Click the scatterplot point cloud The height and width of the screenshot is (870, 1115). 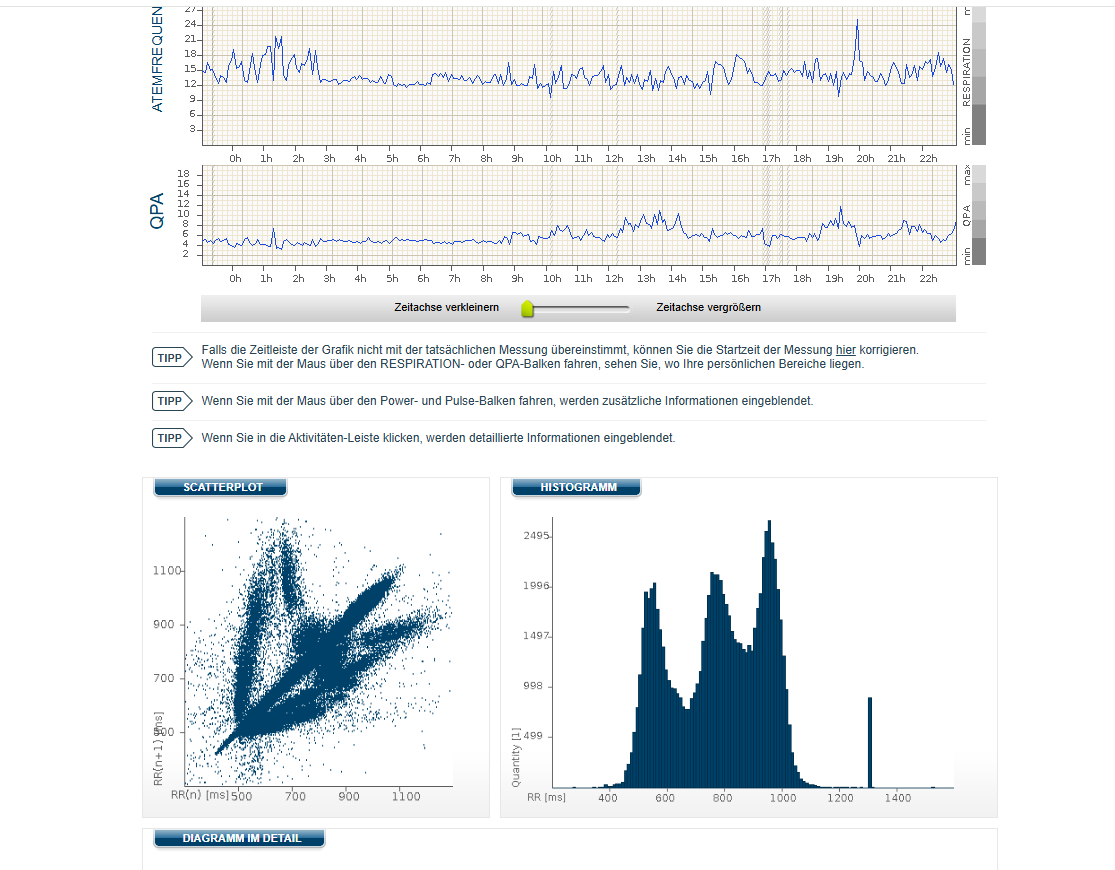(320, 654)
